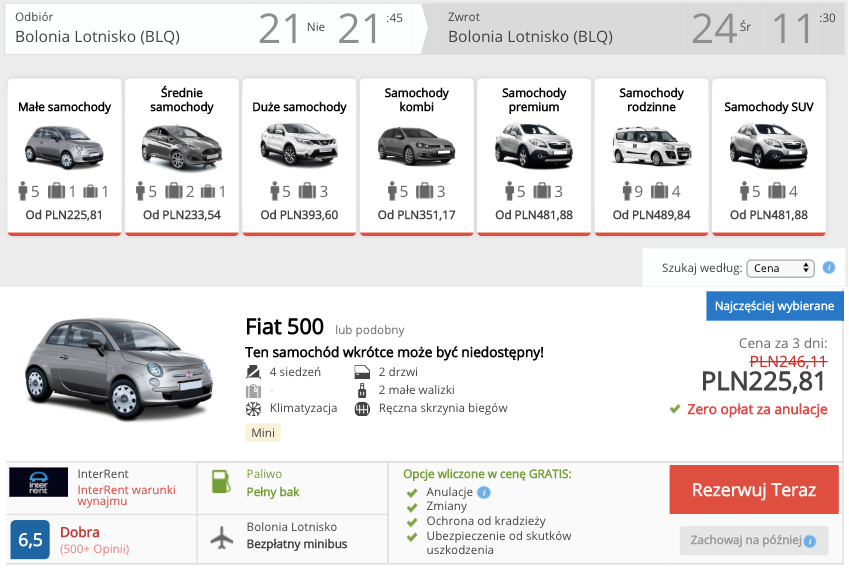Click the snowflake Klimatyzacja icon

pos(253,409)
